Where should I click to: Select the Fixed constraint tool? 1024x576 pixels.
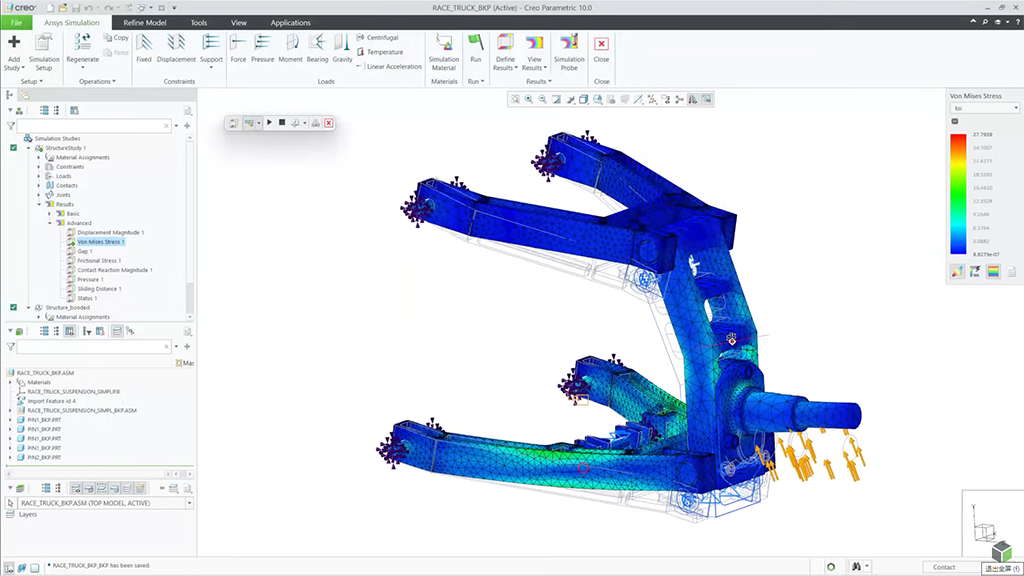click(x=143, y=42)
